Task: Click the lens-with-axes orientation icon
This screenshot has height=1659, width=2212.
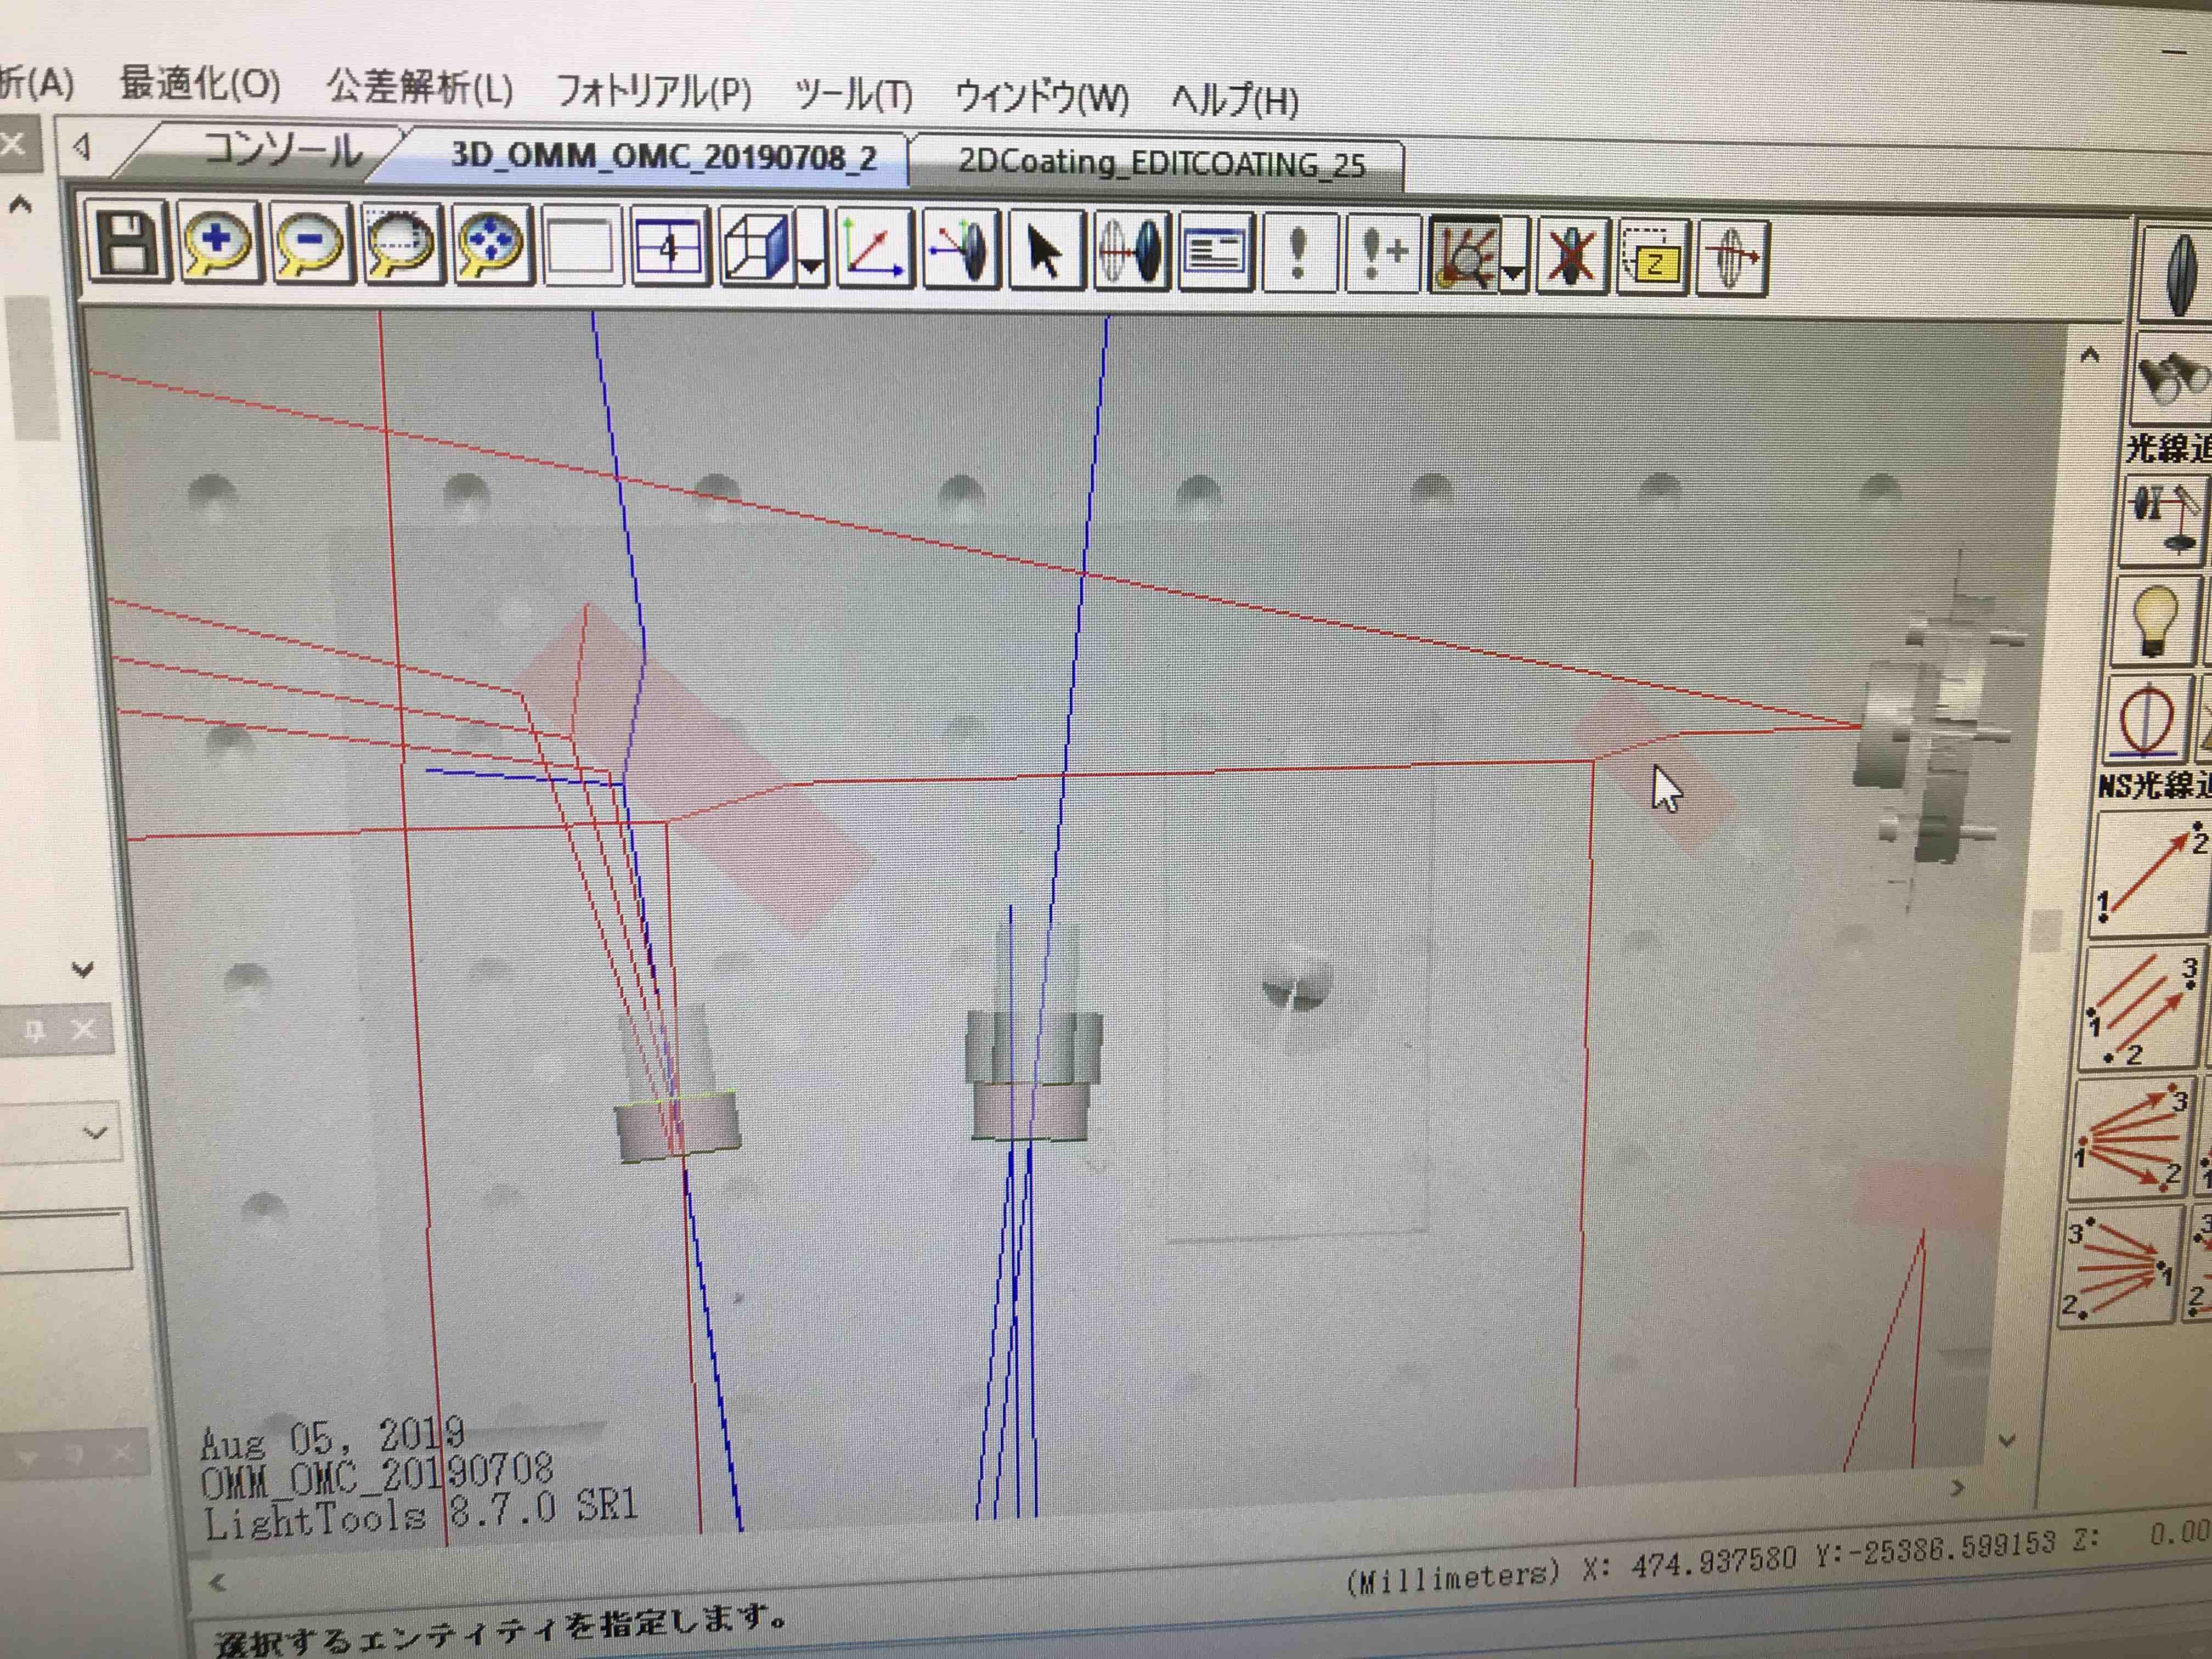Action: [960, 251]
